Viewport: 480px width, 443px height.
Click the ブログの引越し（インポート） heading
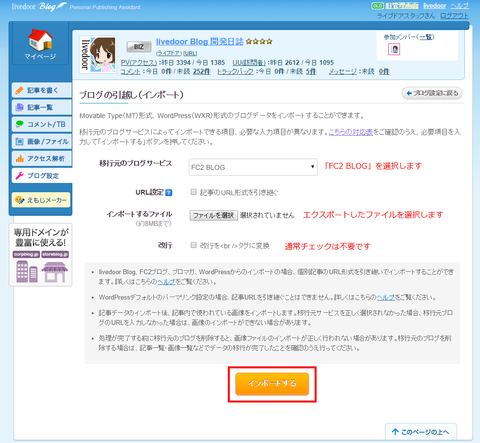tap(131, 95)
